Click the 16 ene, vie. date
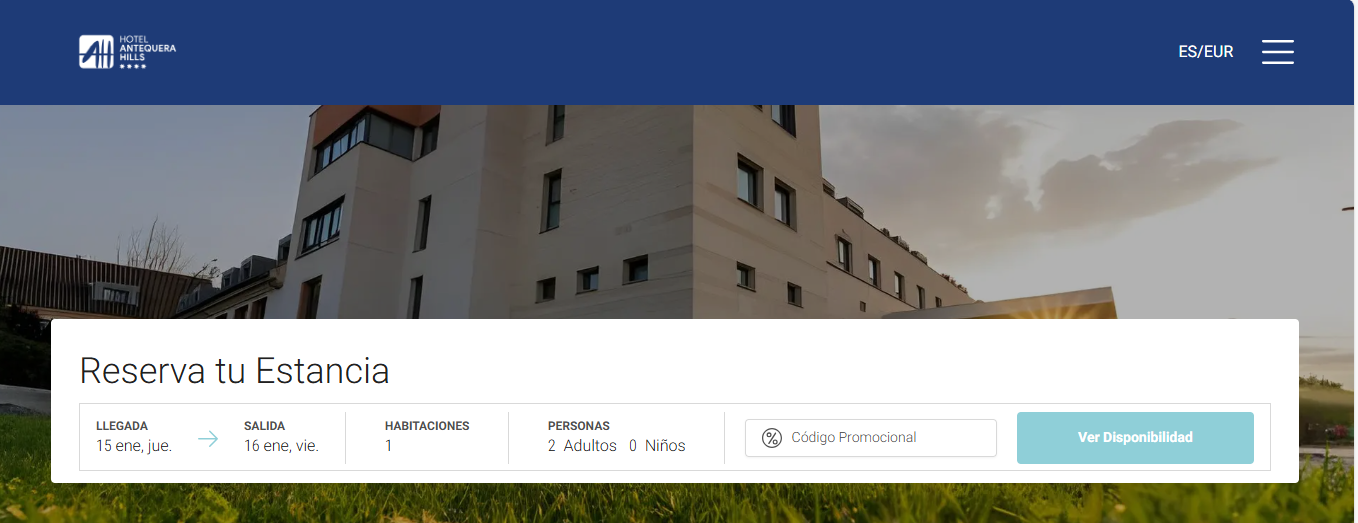 pos(281,446)
